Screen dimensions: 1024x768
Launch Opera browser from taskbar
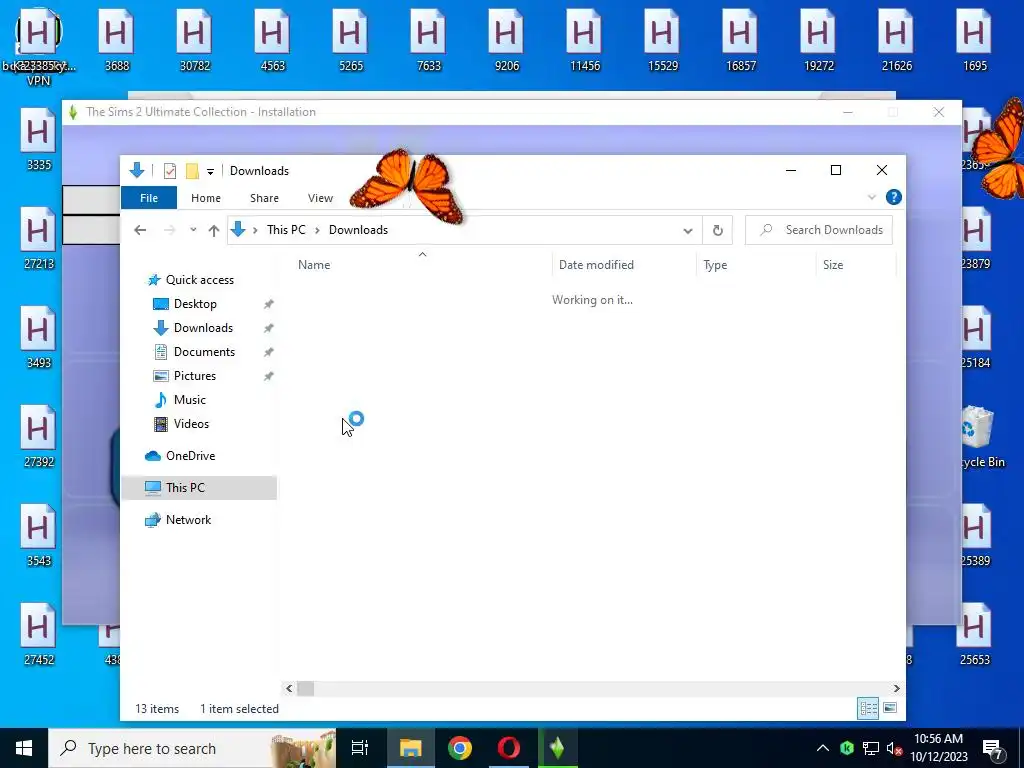(509, 748)
